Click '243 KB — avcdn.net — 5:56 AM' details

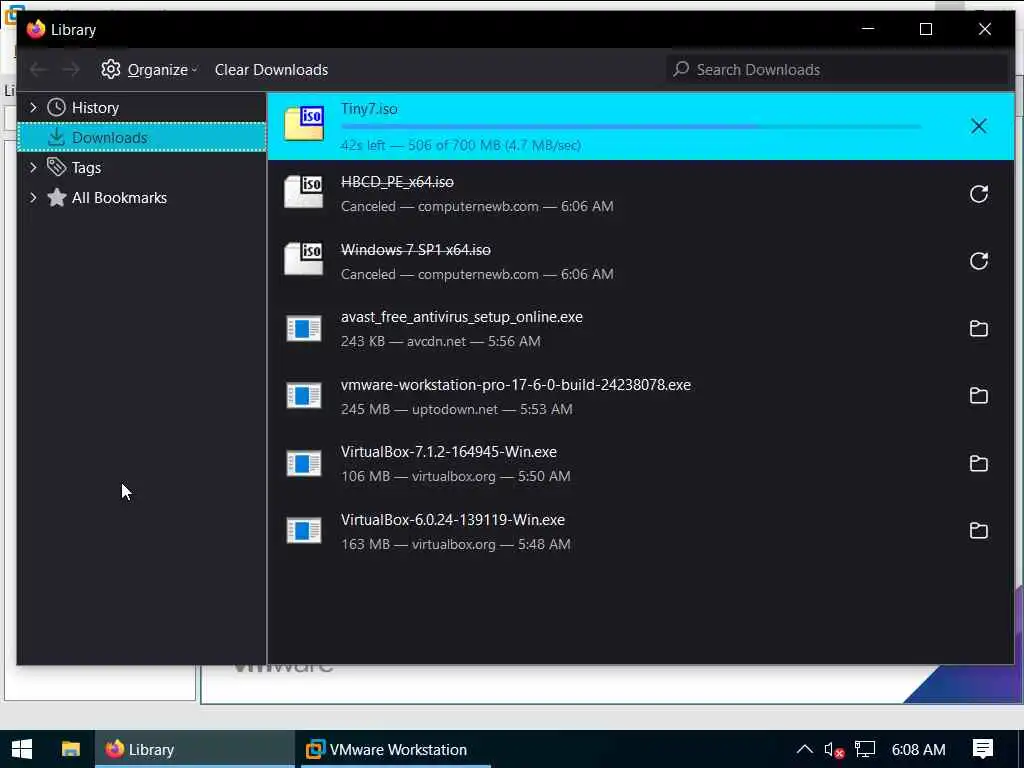(x=441, y=342)
